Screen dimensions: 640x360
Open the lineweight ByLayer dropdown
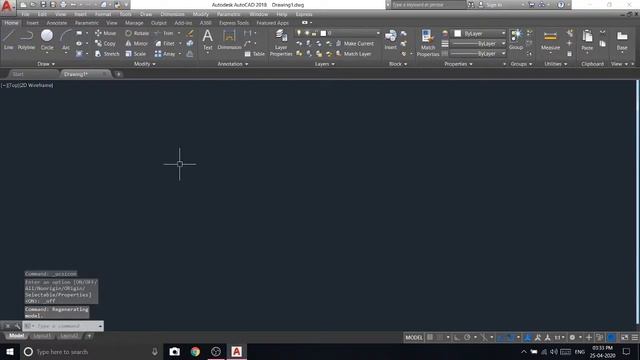pyautogui.click(x=478, y=43)
